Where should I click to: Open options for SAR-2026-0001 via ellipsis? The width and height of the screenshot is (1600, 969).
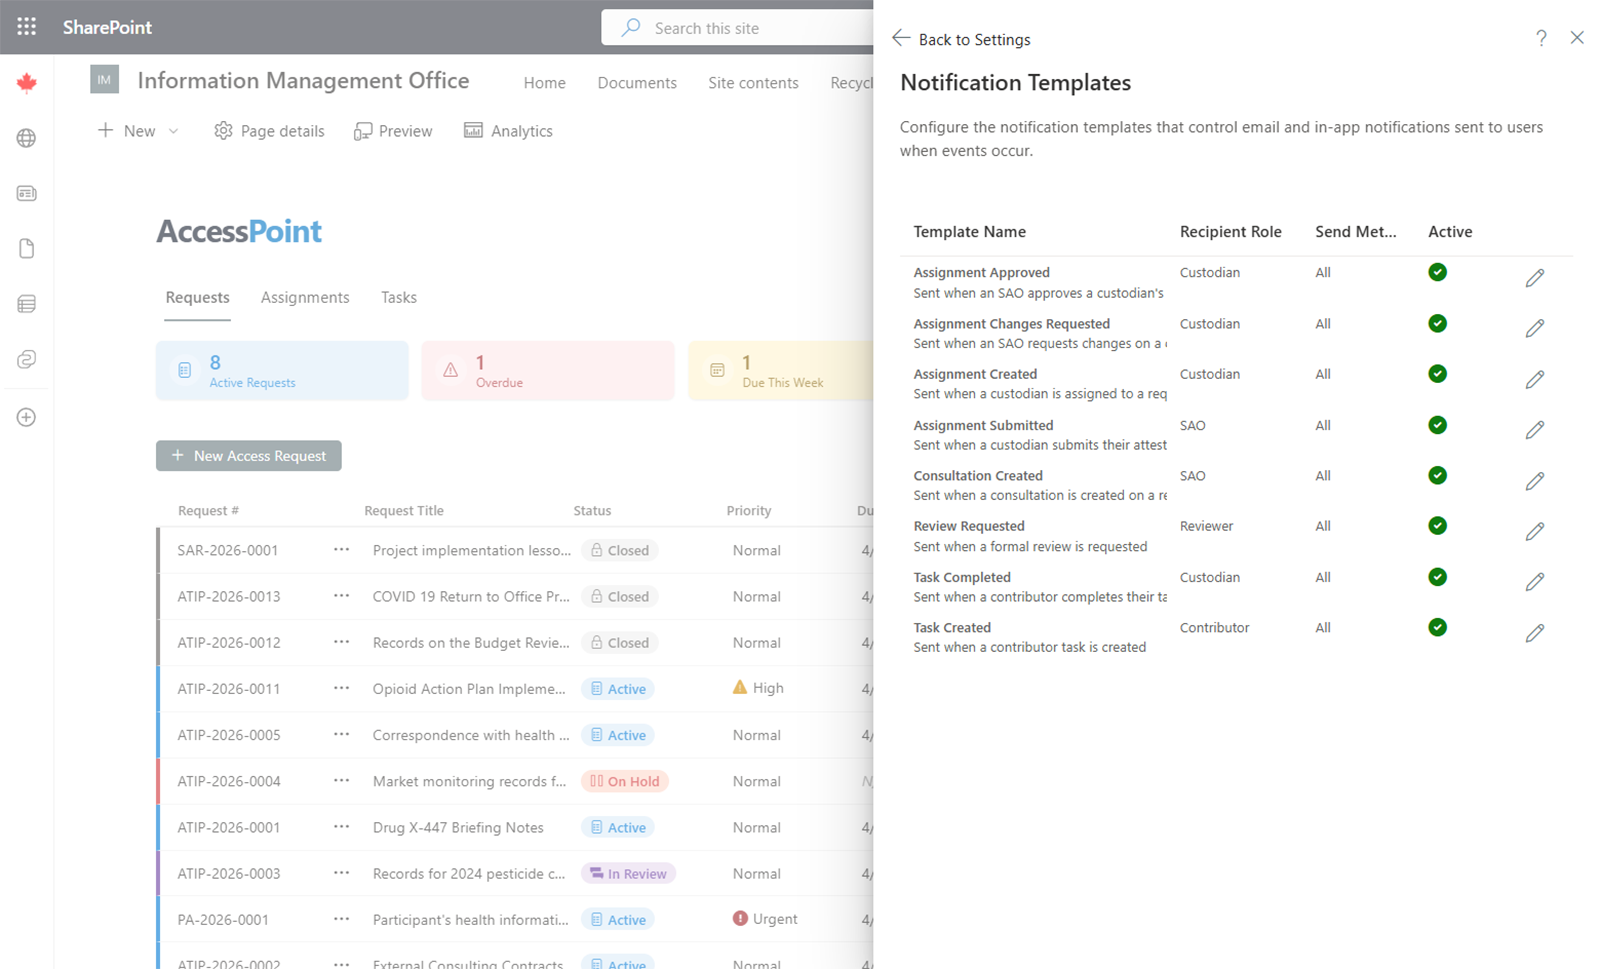pos(341,550)
